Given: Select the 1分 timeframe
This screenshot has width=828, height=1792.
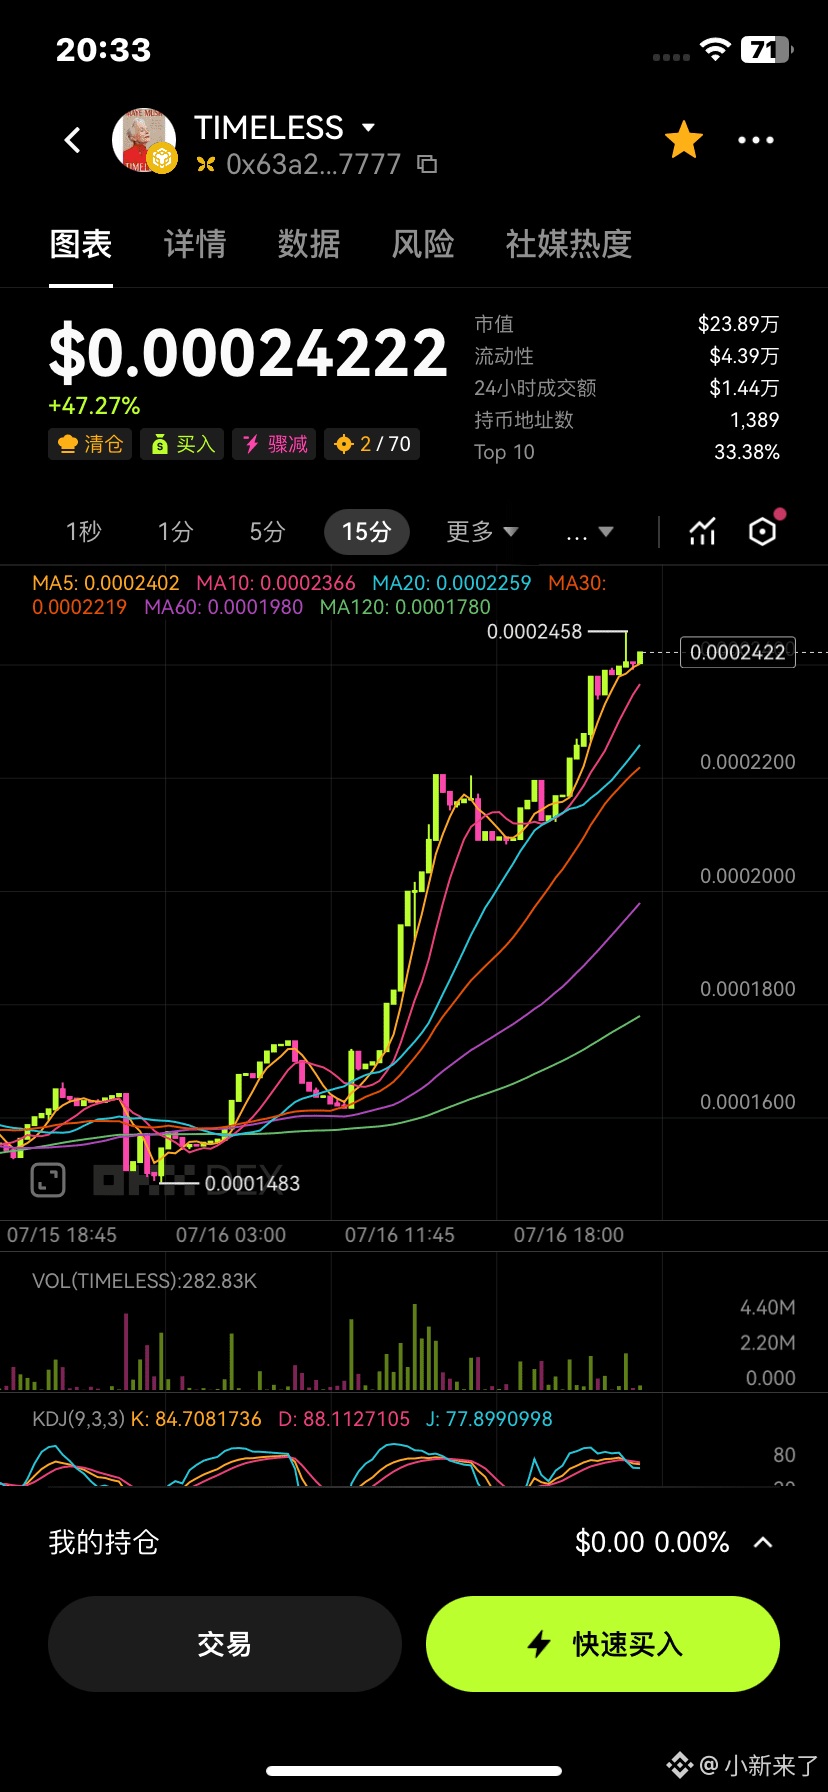Looking at the screenshot, I should (175, 532).
